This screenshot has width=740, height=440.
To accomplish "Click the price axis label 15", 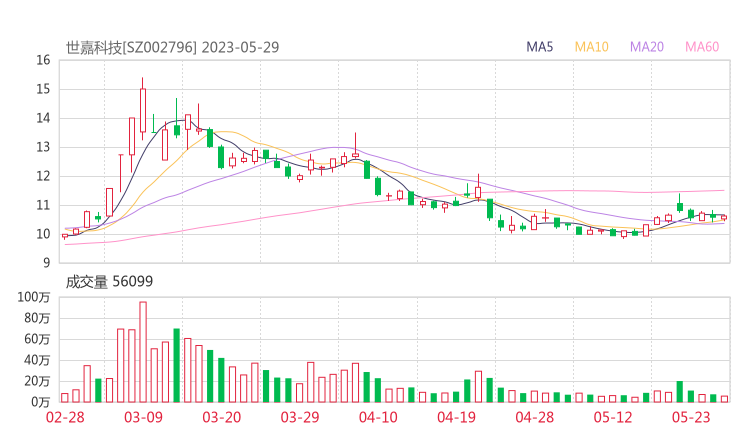I will pos(43,89).
